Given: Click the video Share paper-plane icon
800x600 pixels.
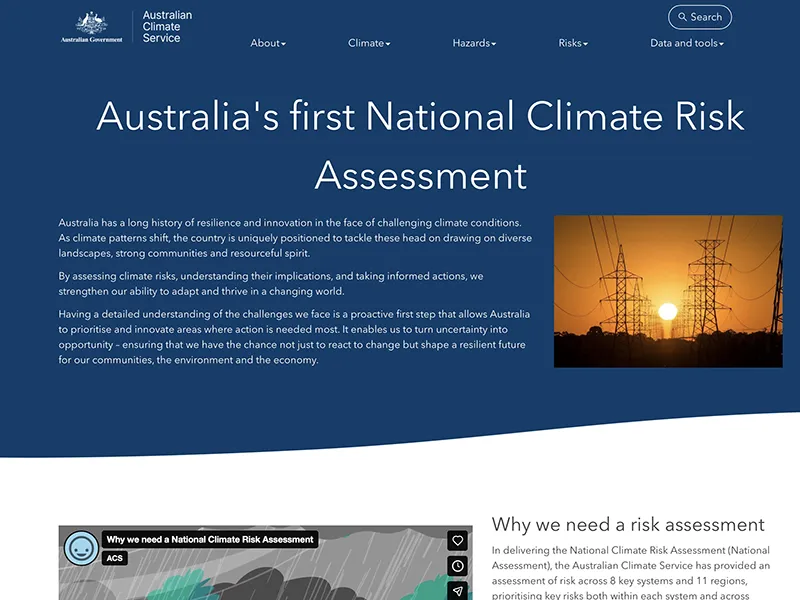Looking at the screenshot, I should pos(457,590).
